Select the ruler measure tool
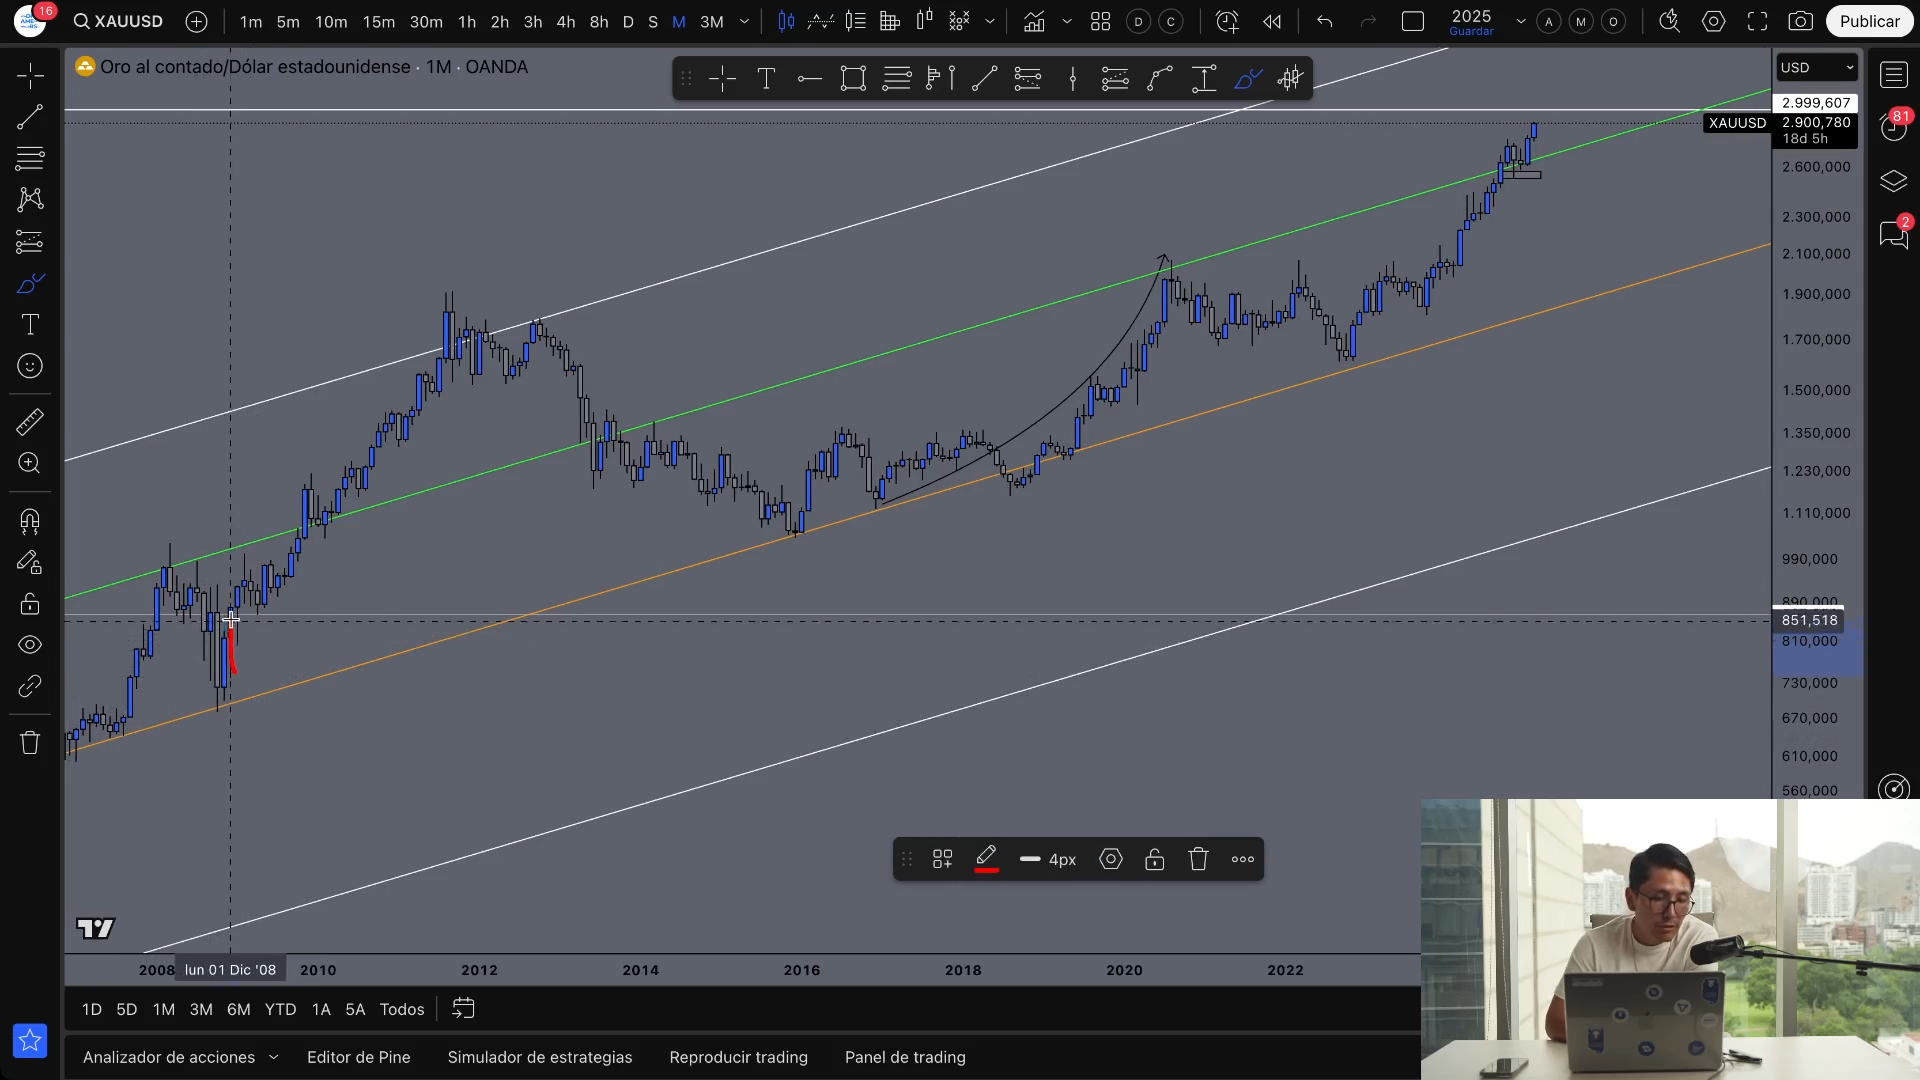The width and height of the screenshot is (1920, 1080). [30, 422]
